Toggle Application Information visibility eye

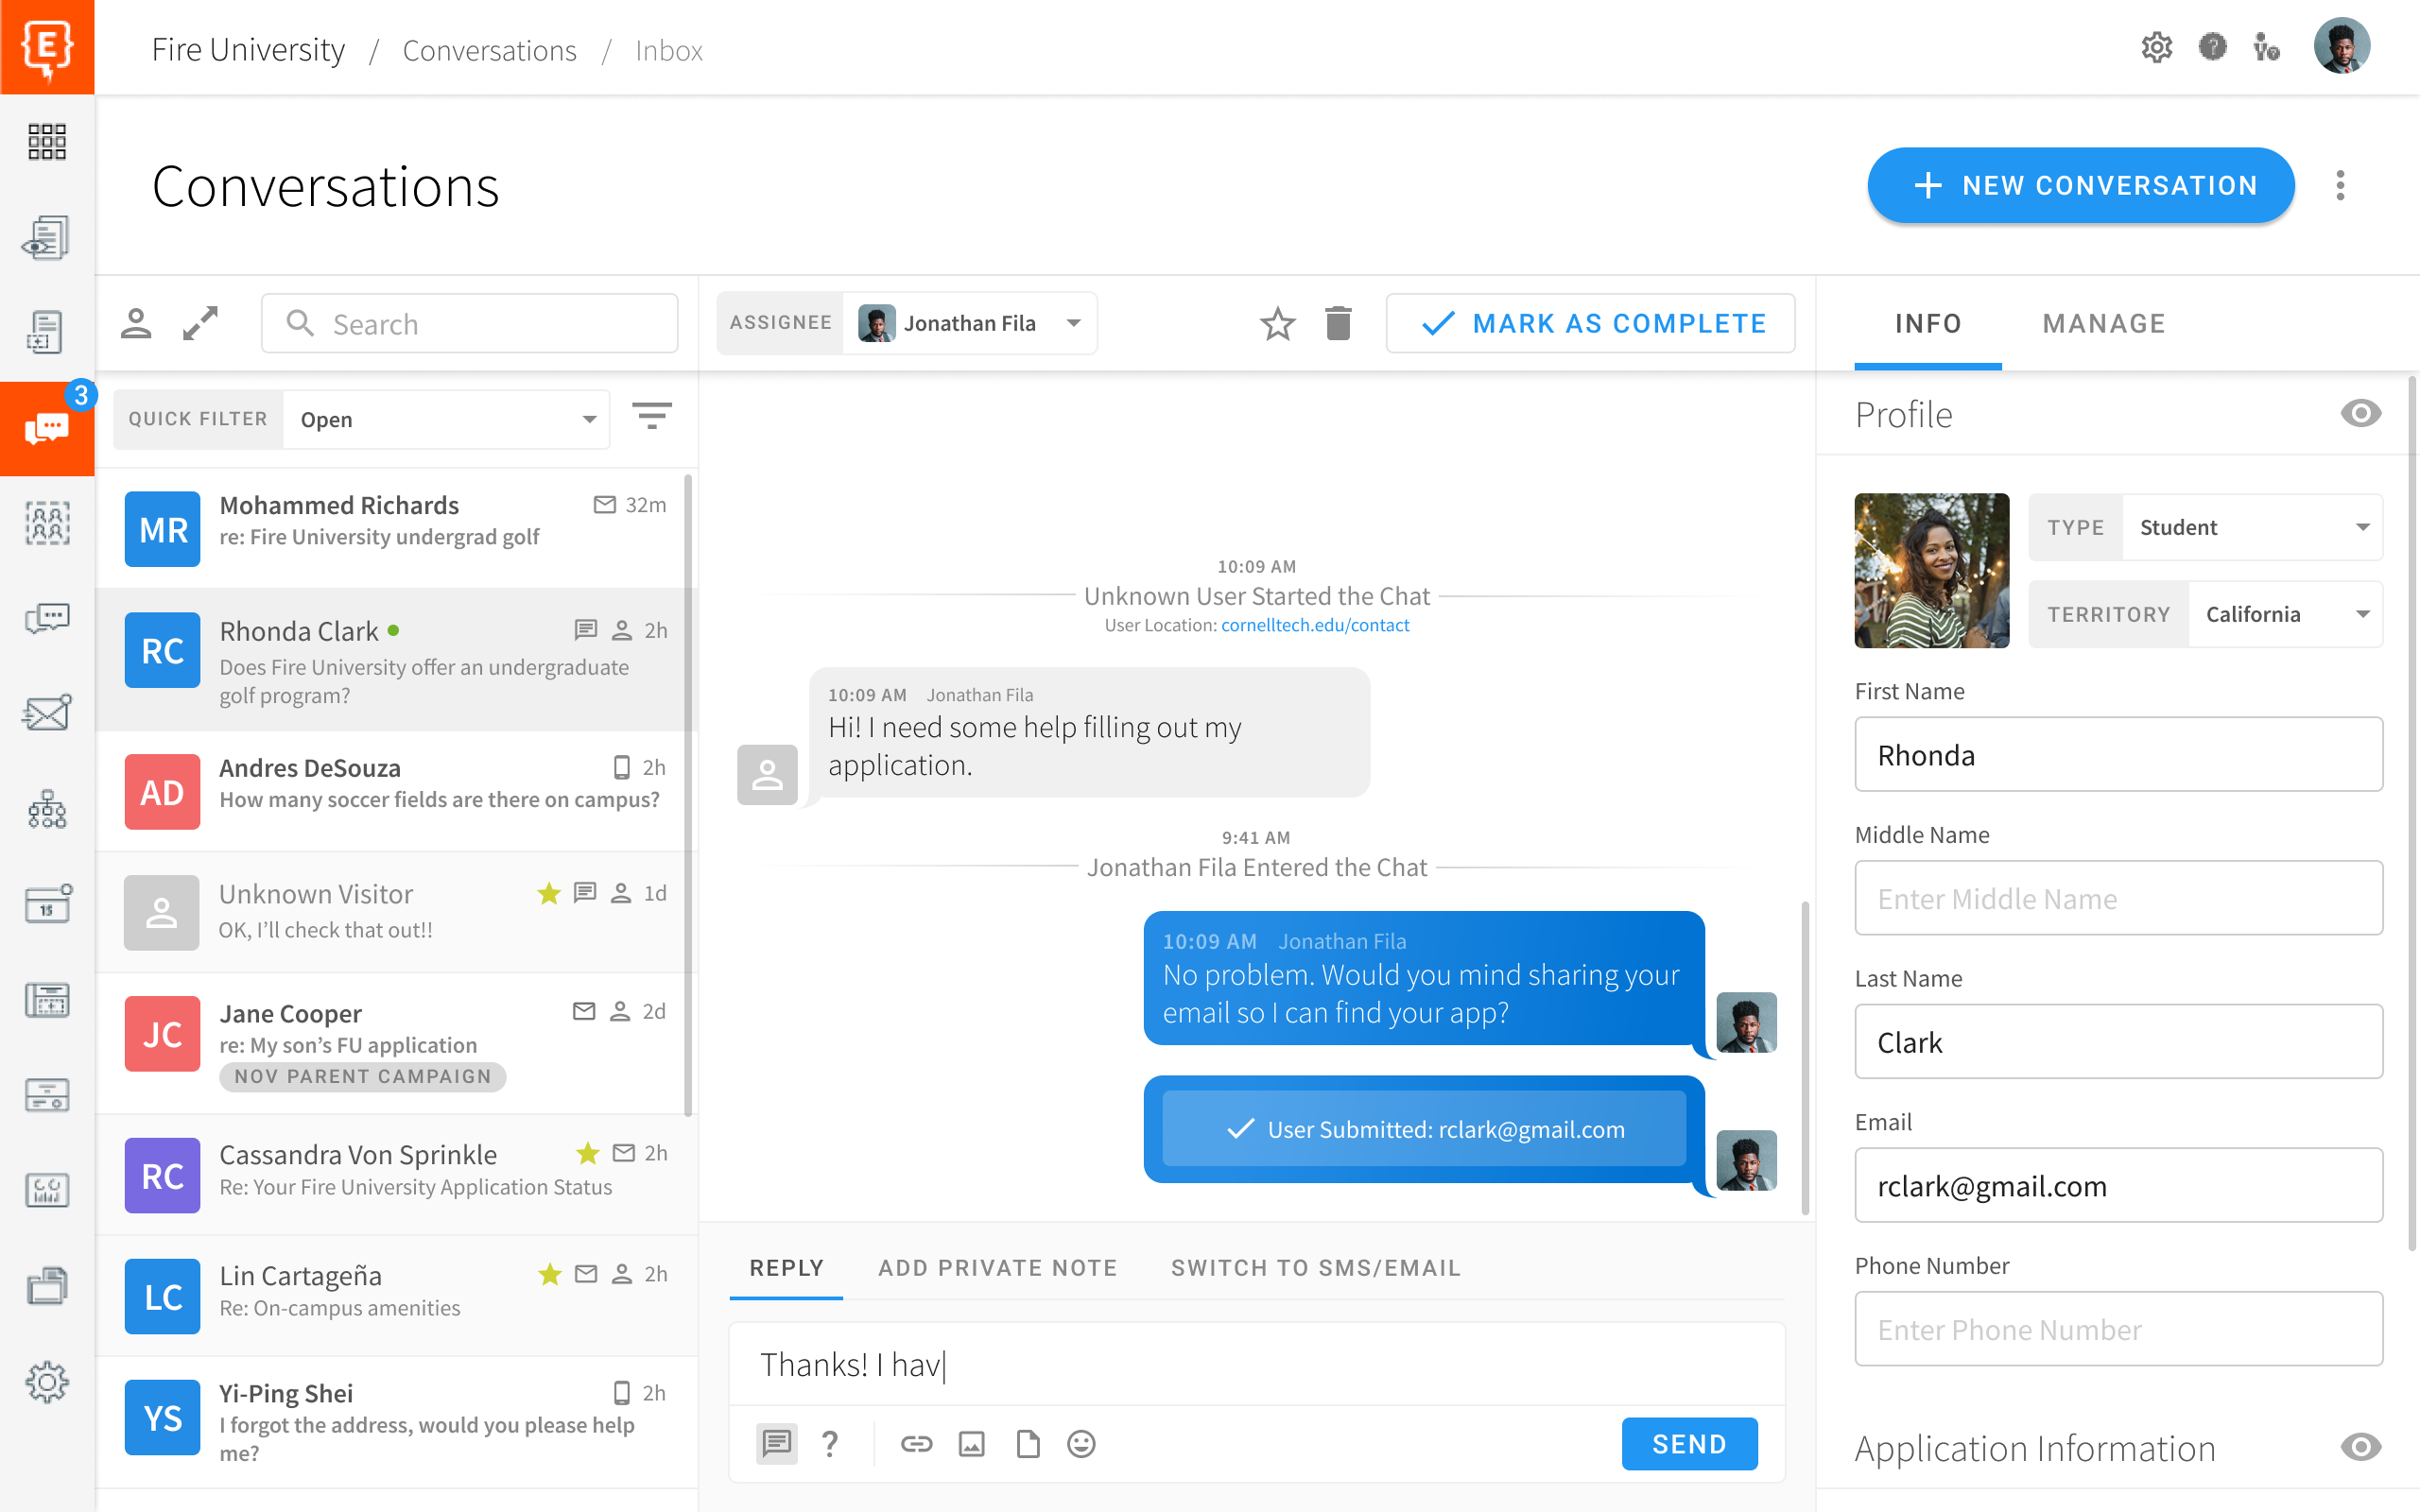tap(2360, 1447)
